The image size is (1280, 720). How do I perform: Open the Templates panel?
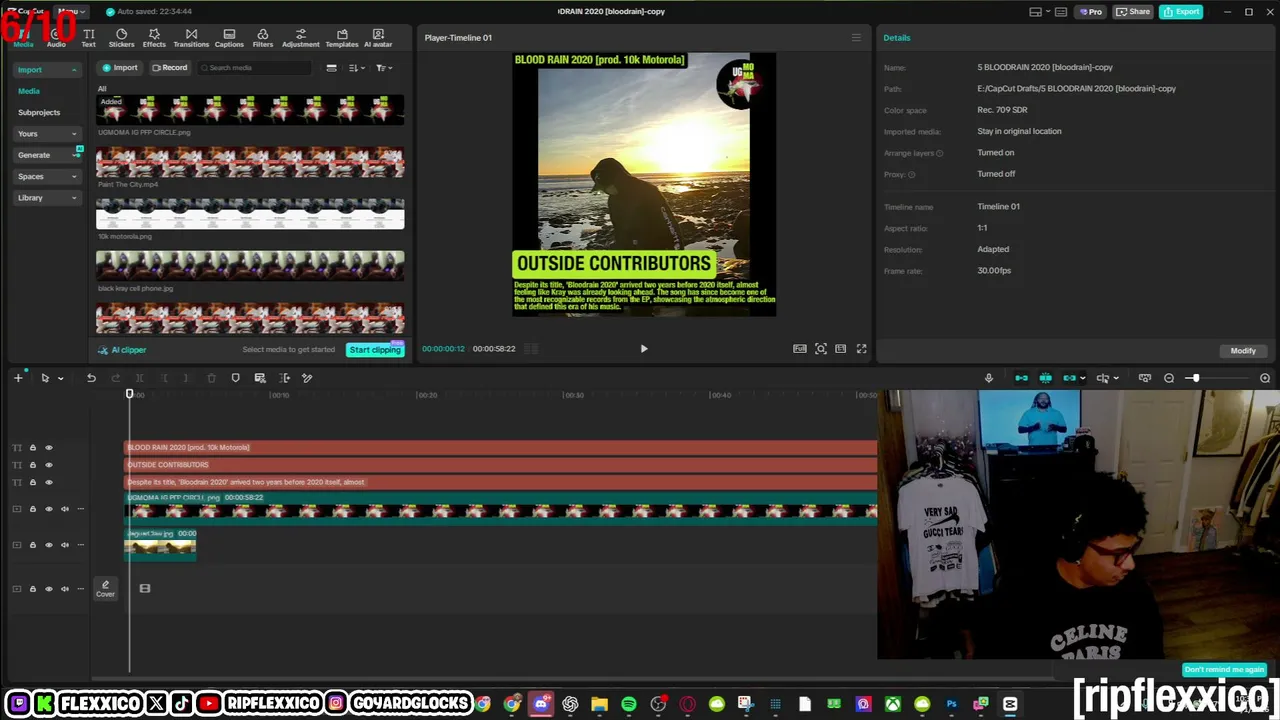(342, 38)
